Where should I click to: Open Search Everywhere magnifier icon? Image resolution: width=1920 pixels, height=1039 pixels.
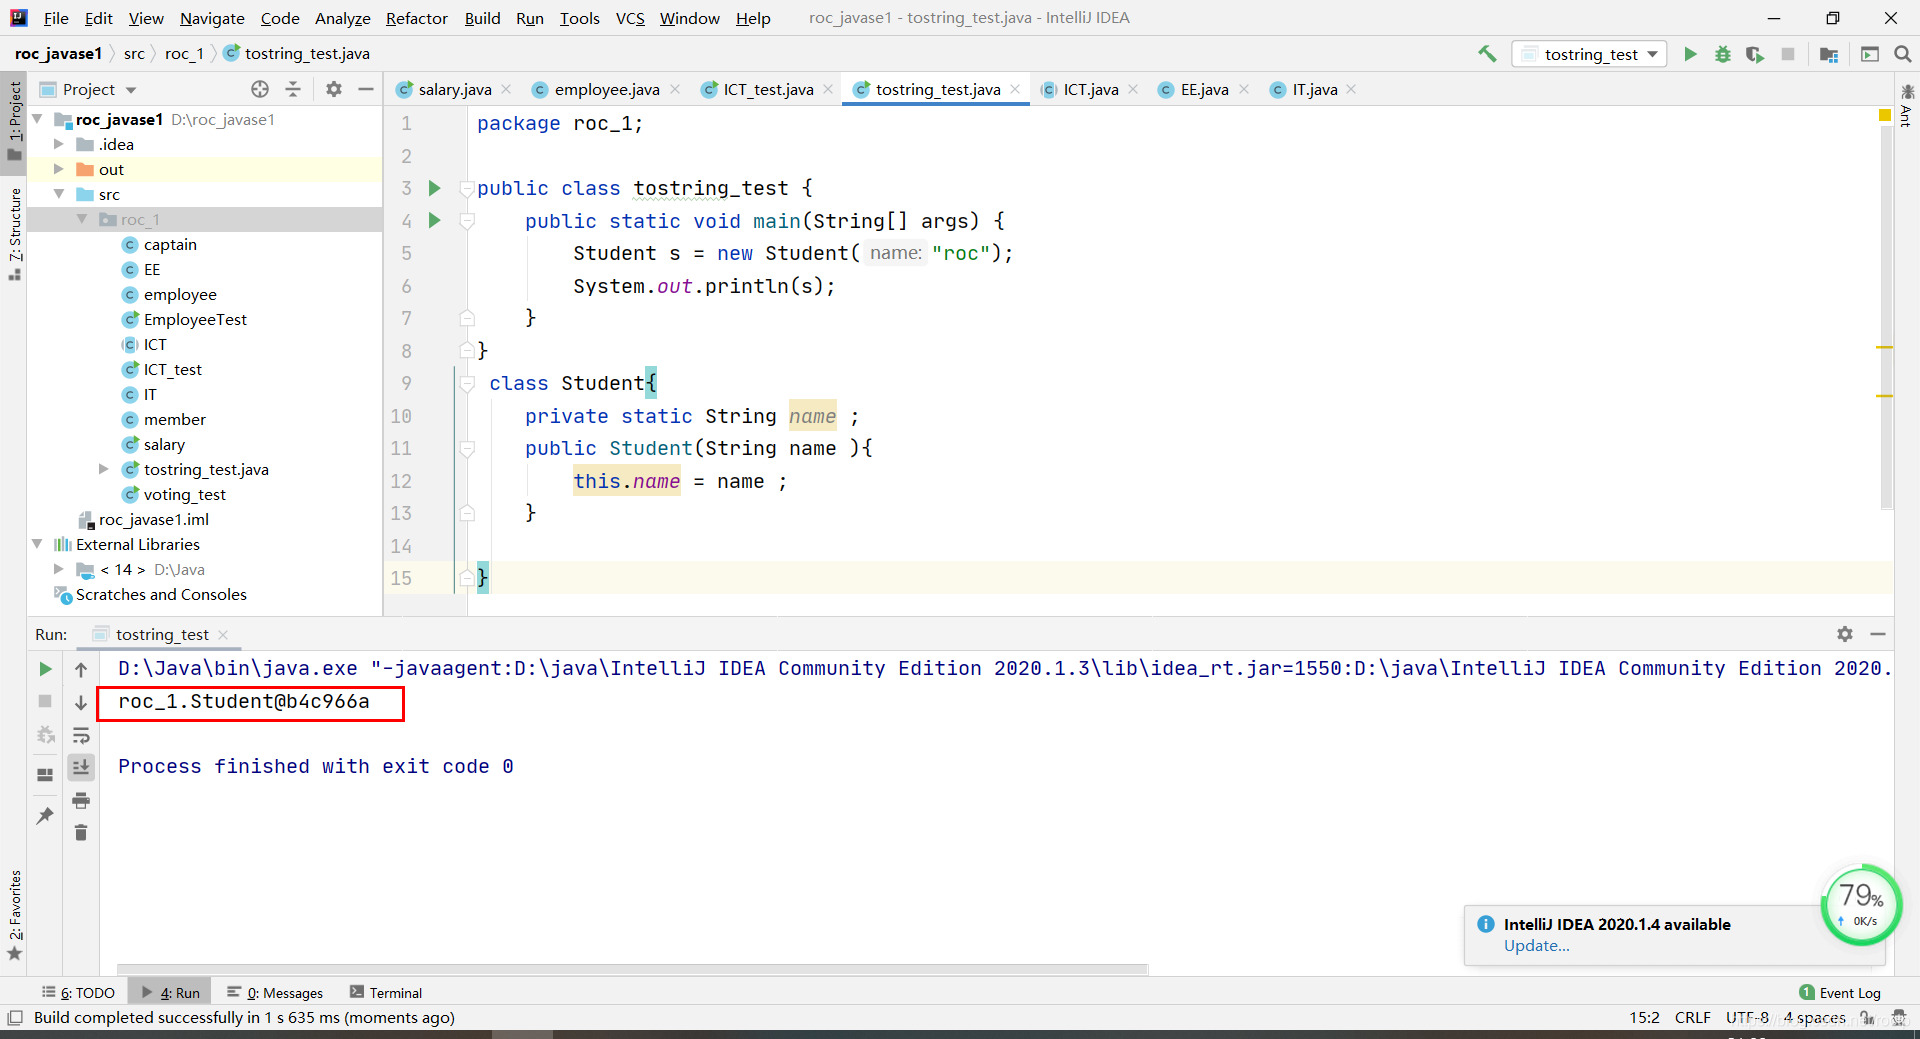tap(1903, 54)
